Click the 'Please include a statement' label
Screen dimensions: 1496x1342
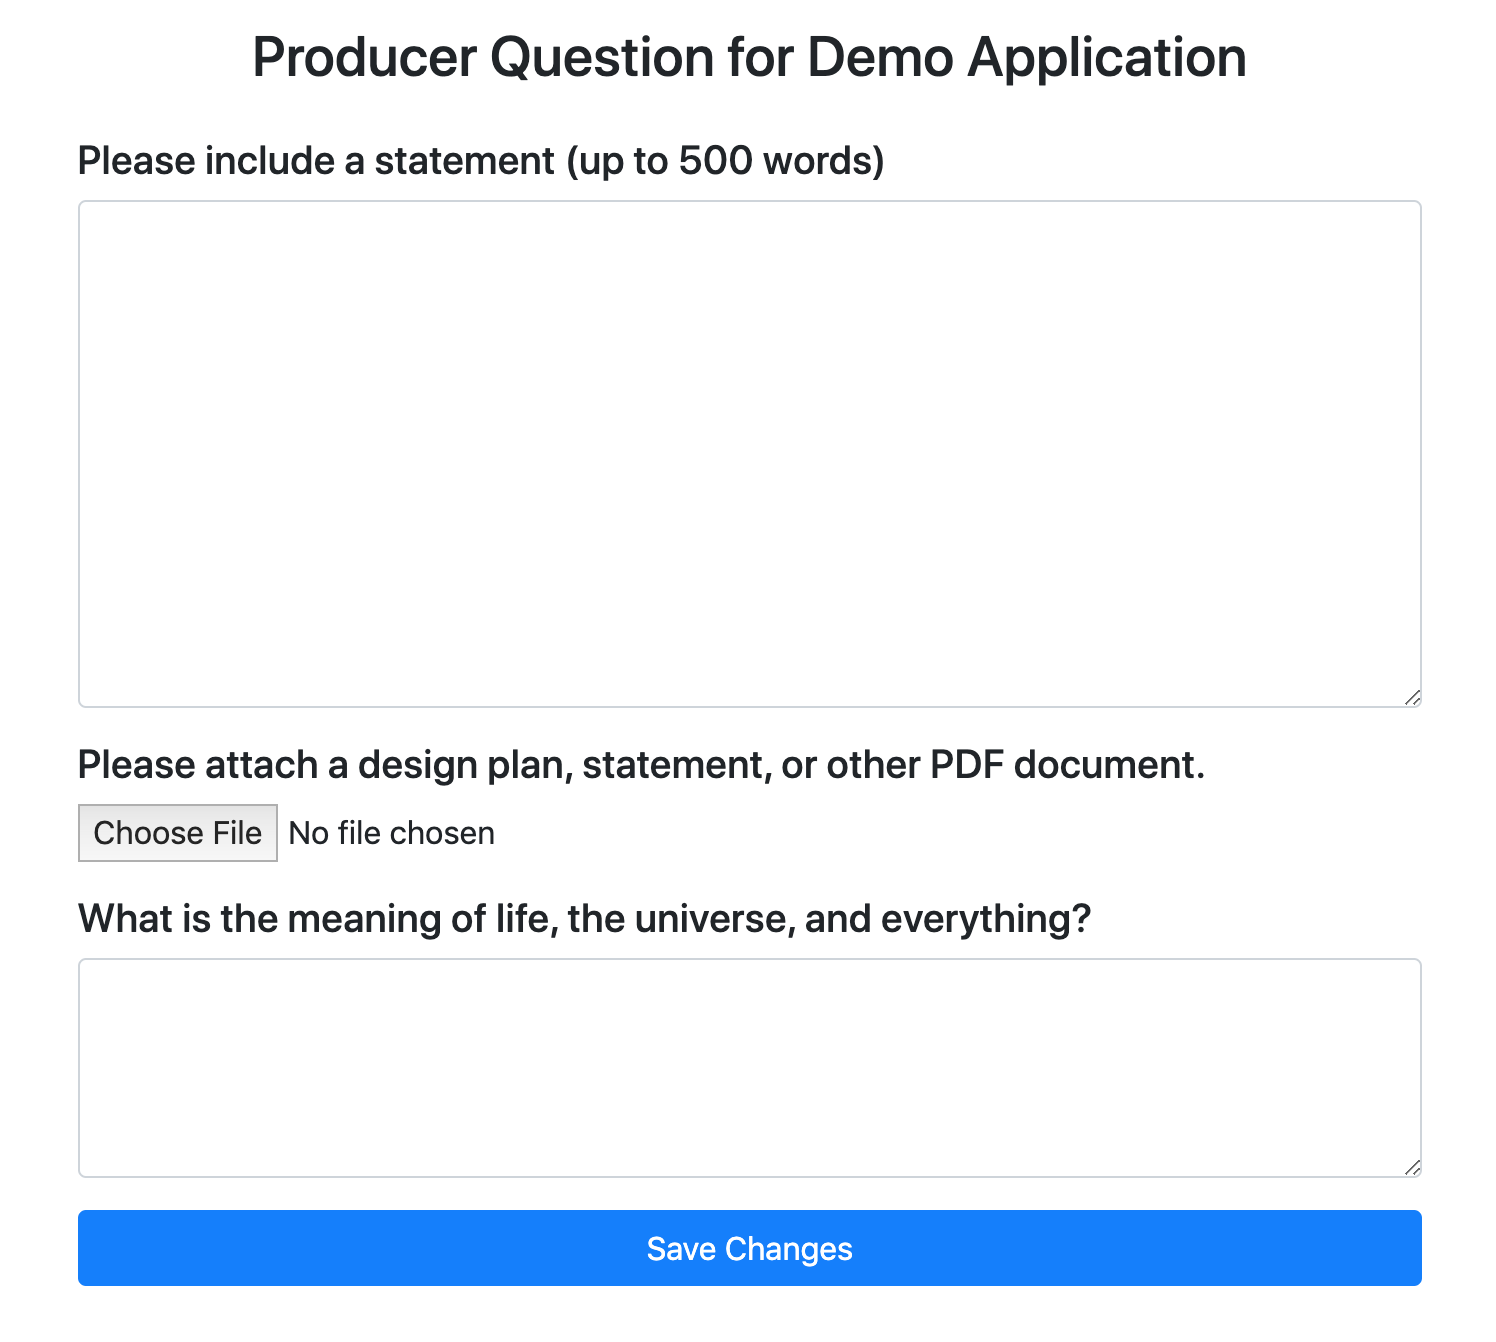[x=316, y=161]
